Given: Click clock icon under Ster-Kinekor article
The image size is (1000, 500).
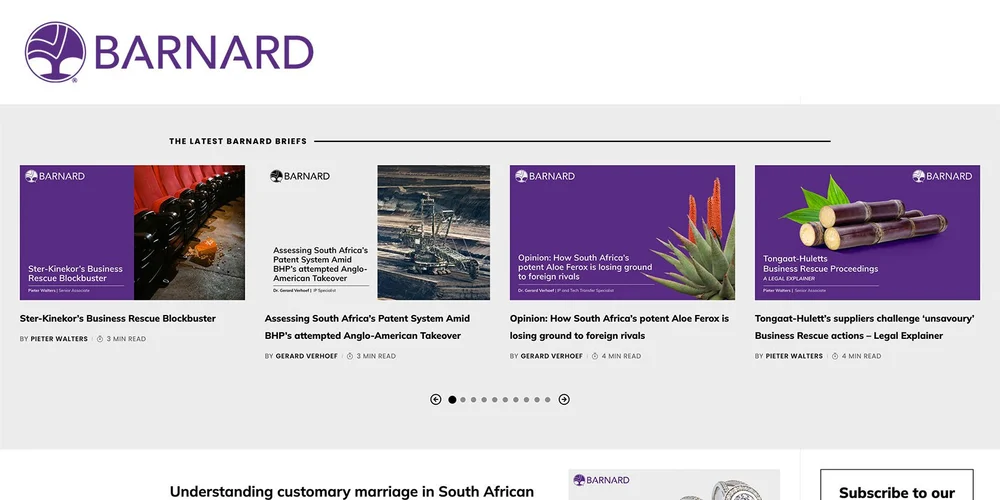Looking at the screenshot, I should [x=100, y=339].
